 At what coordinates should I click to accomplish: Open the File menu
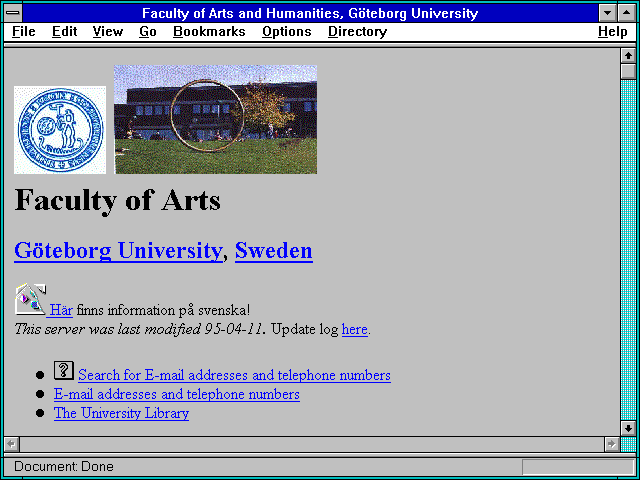click(x=24, y=32)
